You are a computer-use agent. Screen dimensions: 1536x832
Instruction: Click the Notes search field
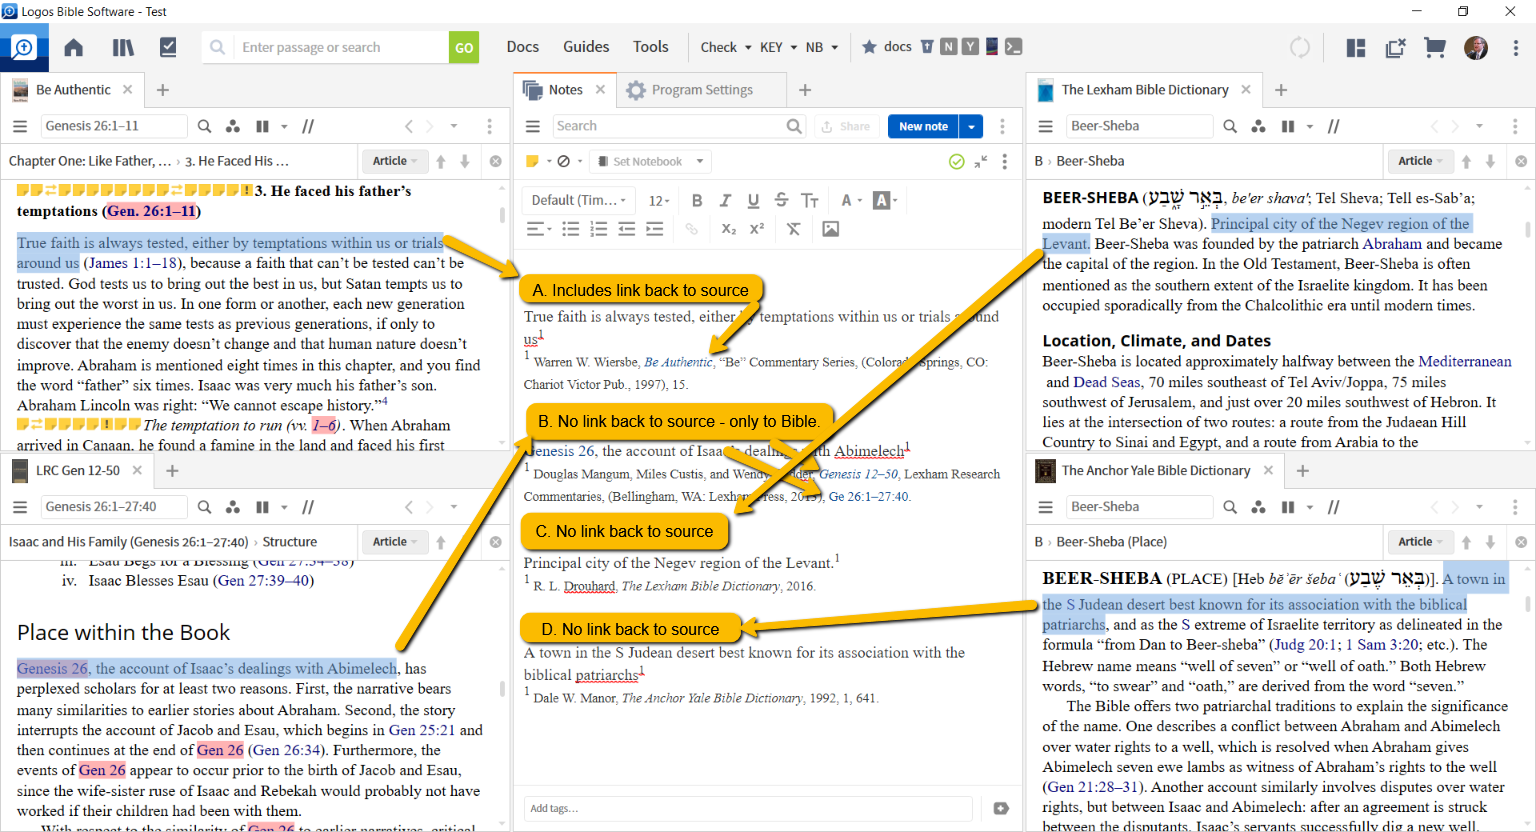point(678,126)
